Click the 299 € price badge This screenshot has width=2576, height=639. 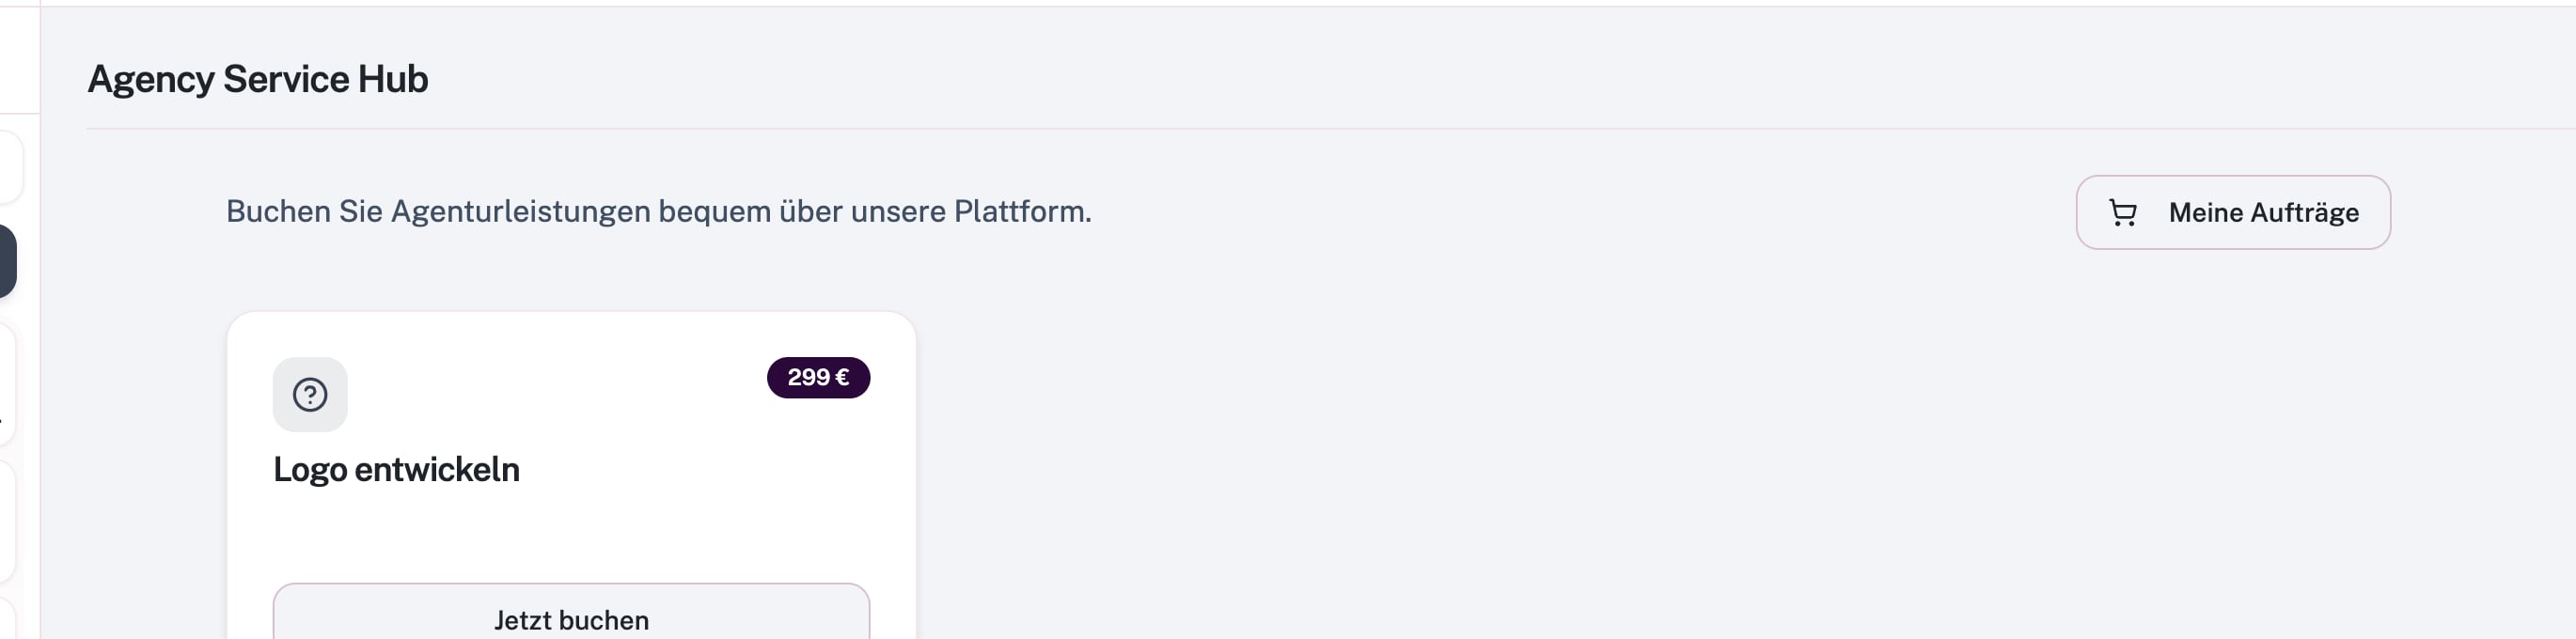pyautogui.click(x=818, y=377)
